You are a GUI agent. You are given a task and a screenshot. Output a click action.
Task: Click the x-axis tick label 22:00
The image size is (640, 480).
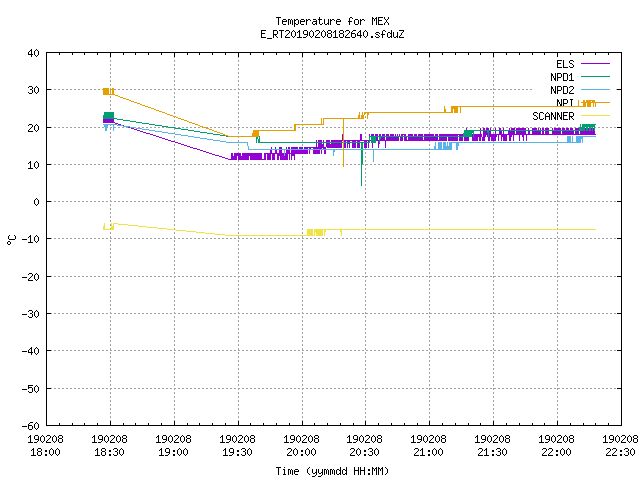557,452
